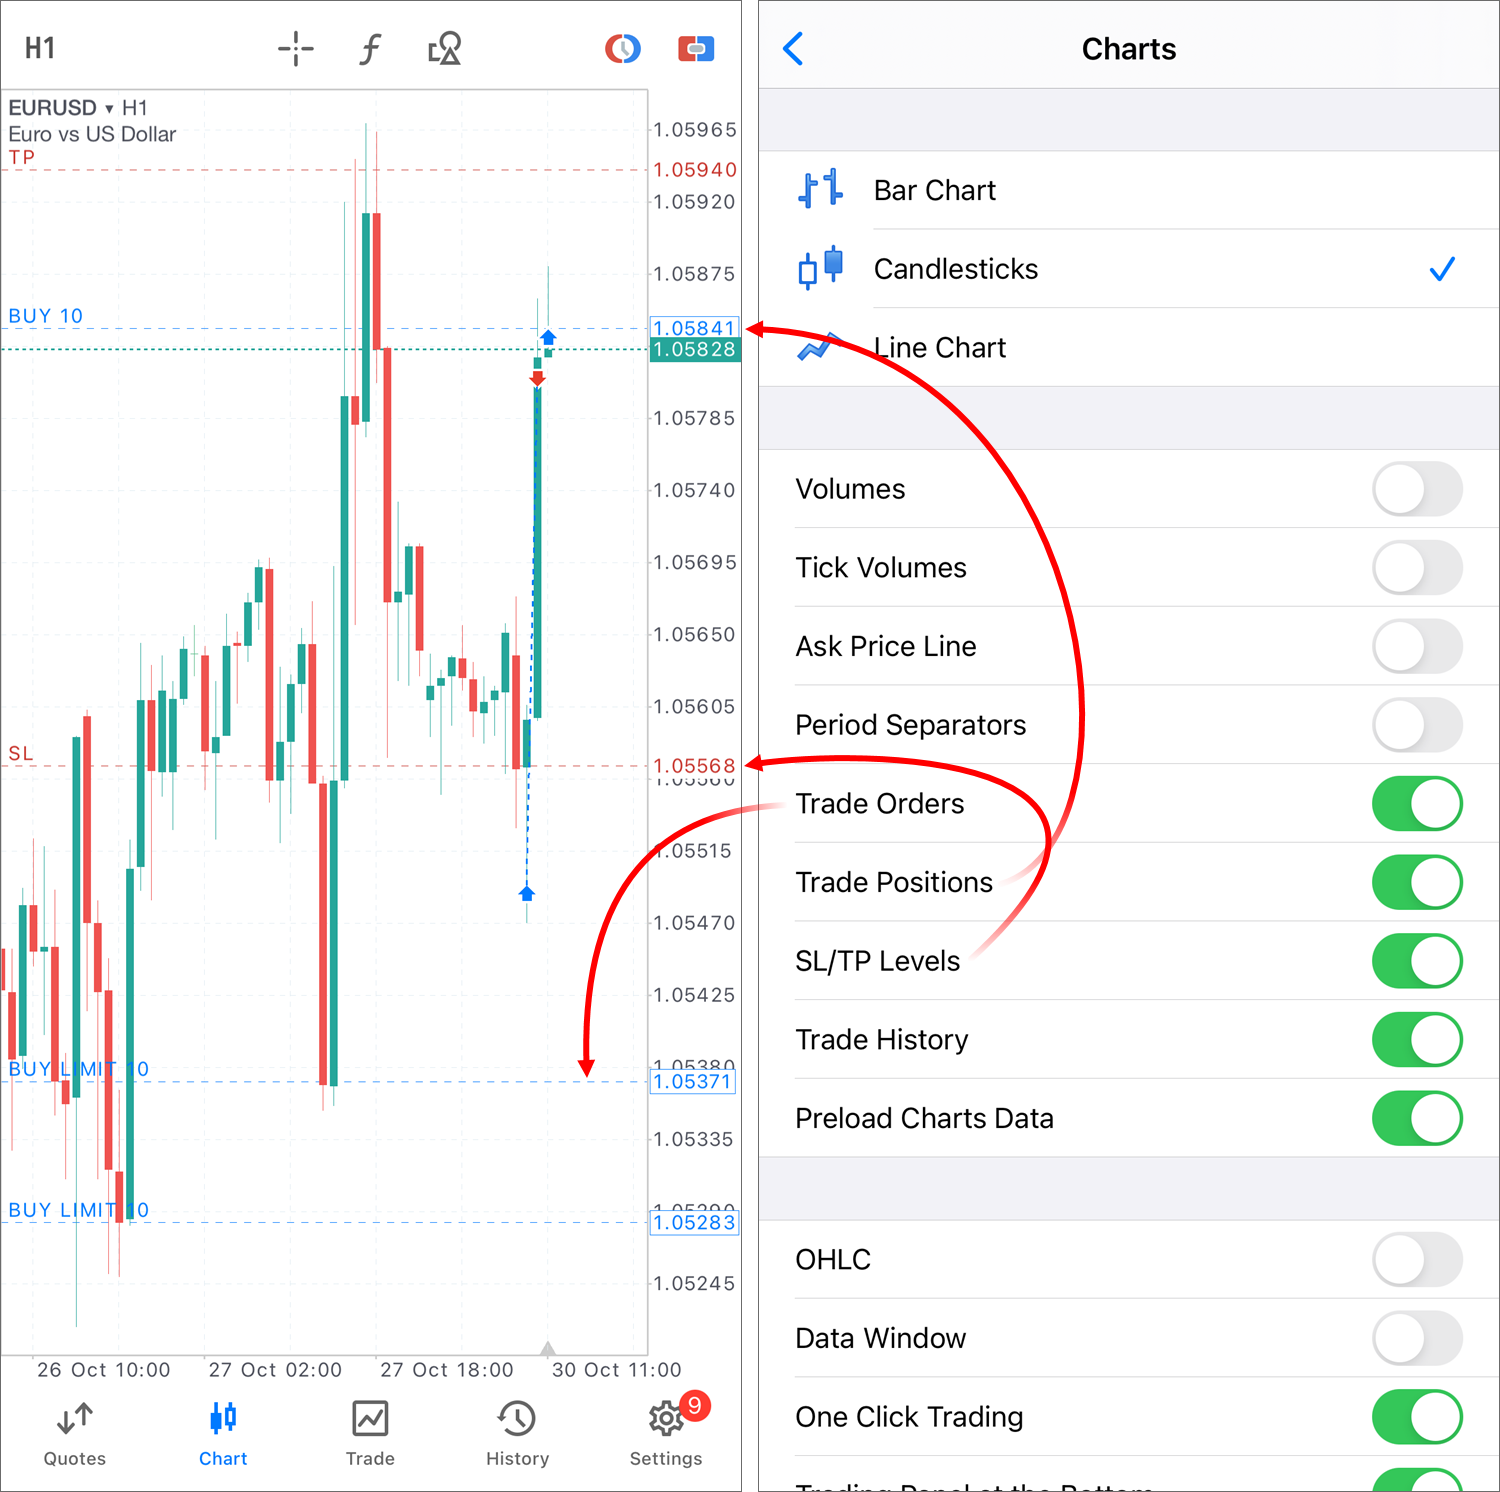Image resolution: width=1500 pixels, height=1492 pixels.
Task: Turn on the Ask Price Line toggle
Action: 1417,646
